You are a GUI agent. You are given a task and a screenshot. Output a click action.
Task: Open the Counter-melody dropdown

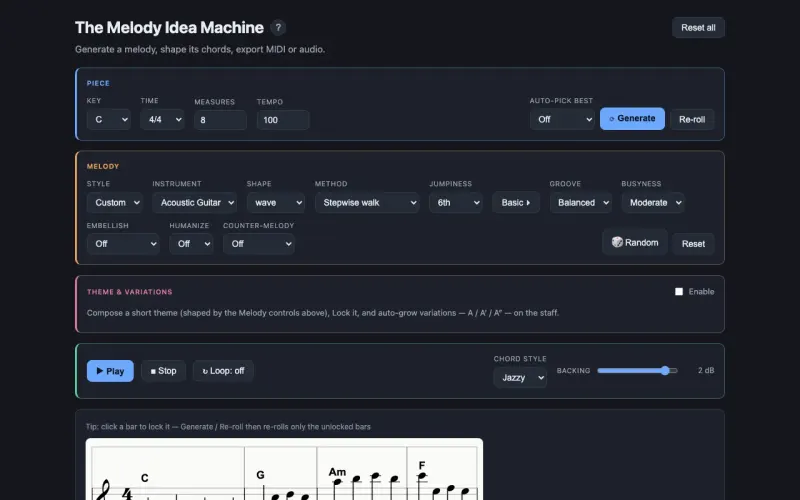pos(259,244)
